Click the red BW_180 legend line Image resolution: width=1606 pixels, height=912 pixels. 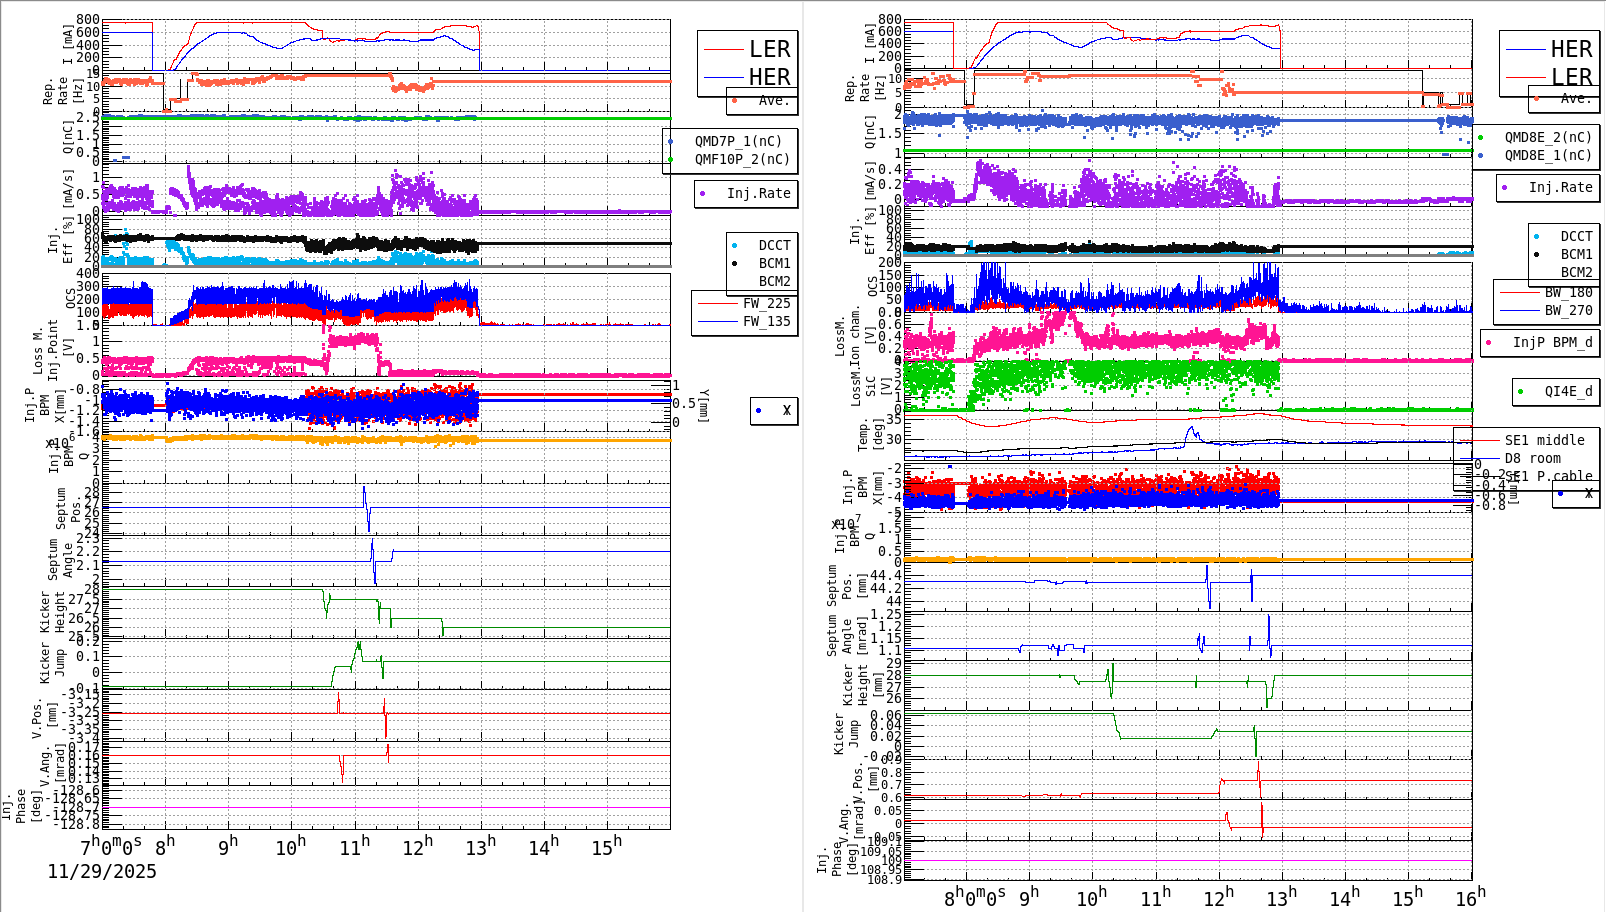click(1518, 291)
